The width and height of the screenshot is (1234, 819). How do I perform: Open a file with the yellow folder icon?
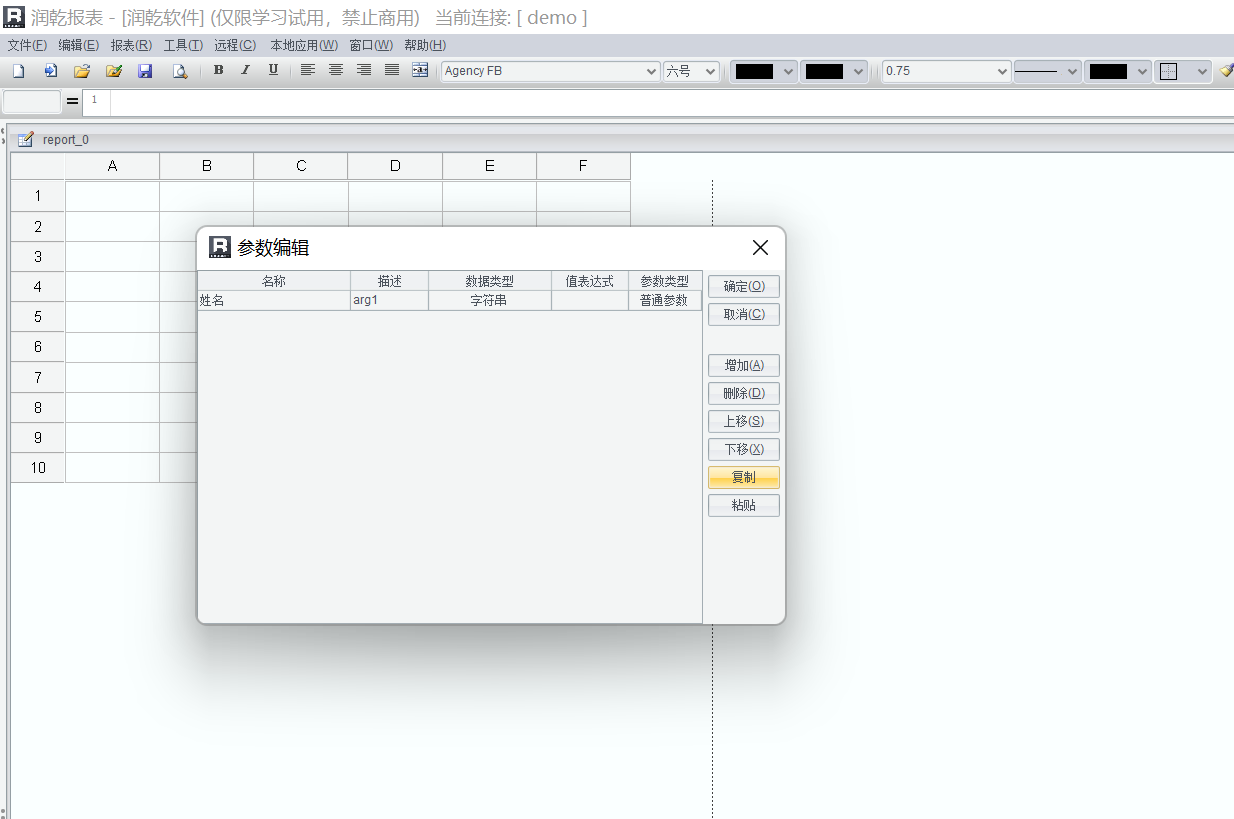pos(82,71)
